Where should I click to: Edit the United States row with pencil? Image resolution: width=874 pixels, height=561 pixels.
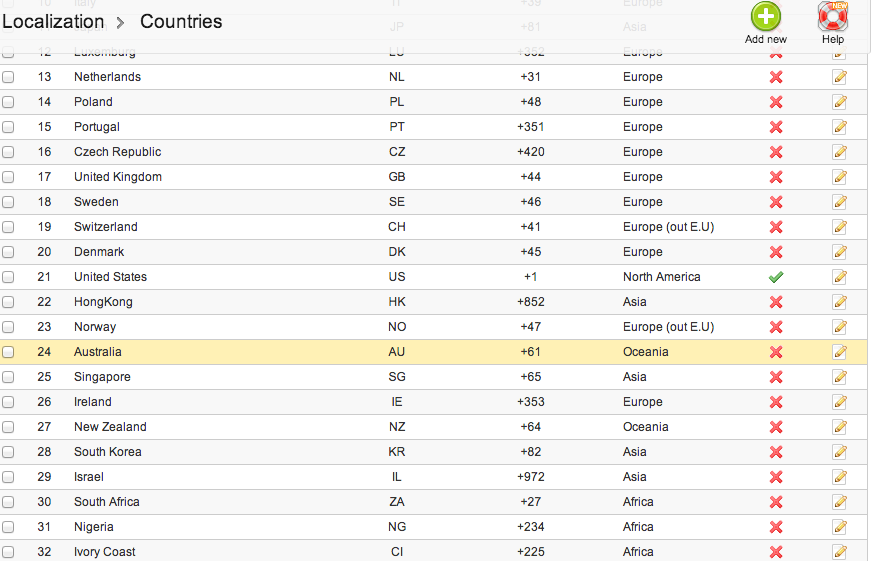(x=839, y=277)
